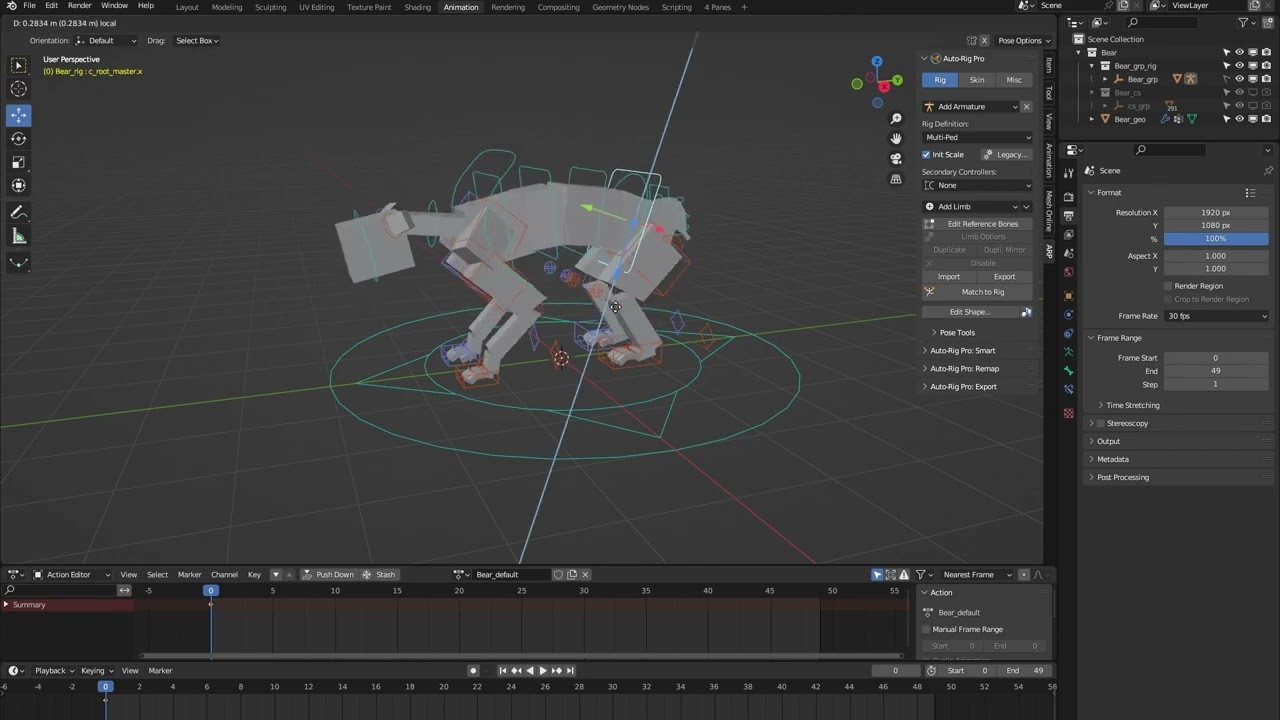Switch perspective/orthographic grid icon
The image size is (1280, 720).
click(896, 178)
